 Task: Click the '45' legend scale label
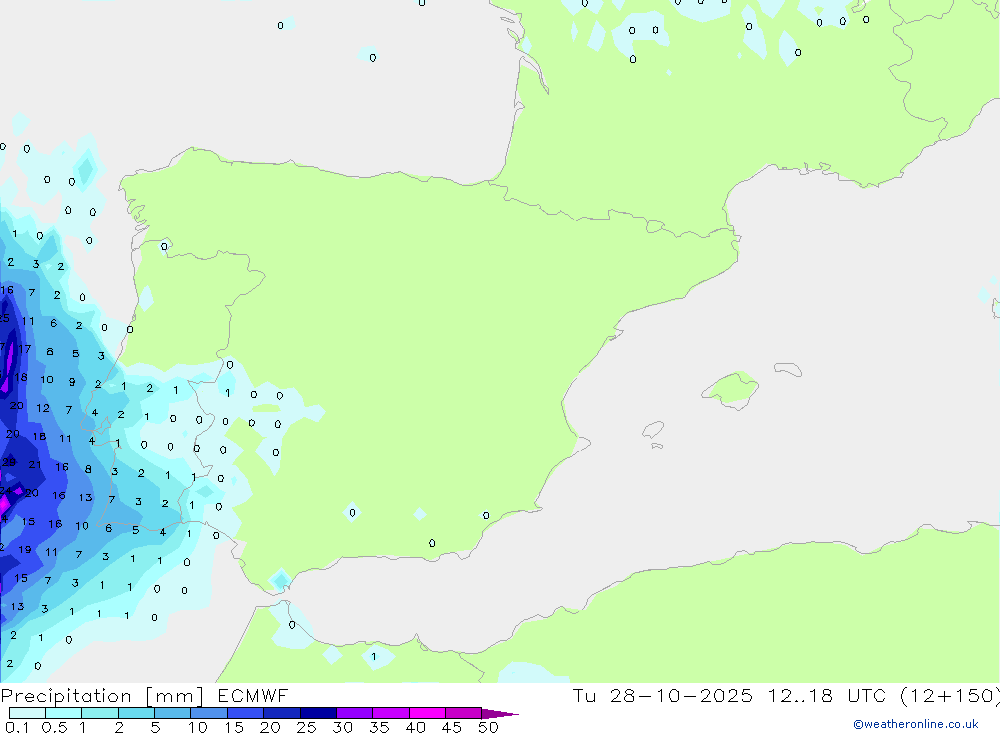click(452, 727)
